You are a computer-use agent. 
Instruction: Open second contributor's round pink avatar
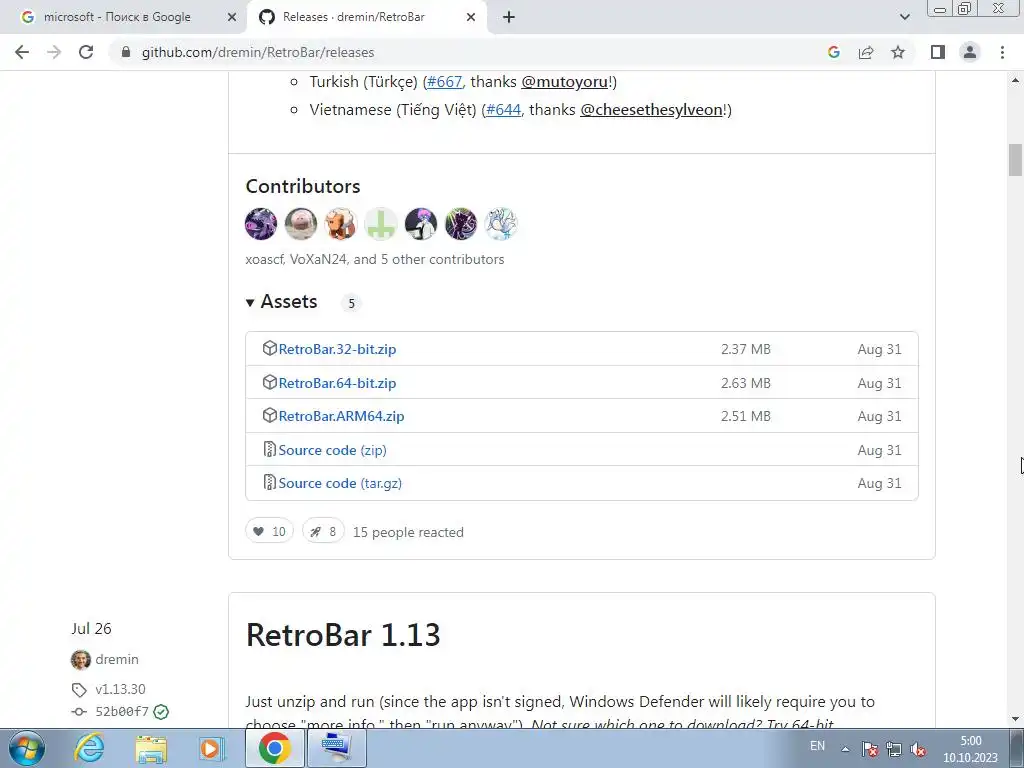click(x=300, y=224)
